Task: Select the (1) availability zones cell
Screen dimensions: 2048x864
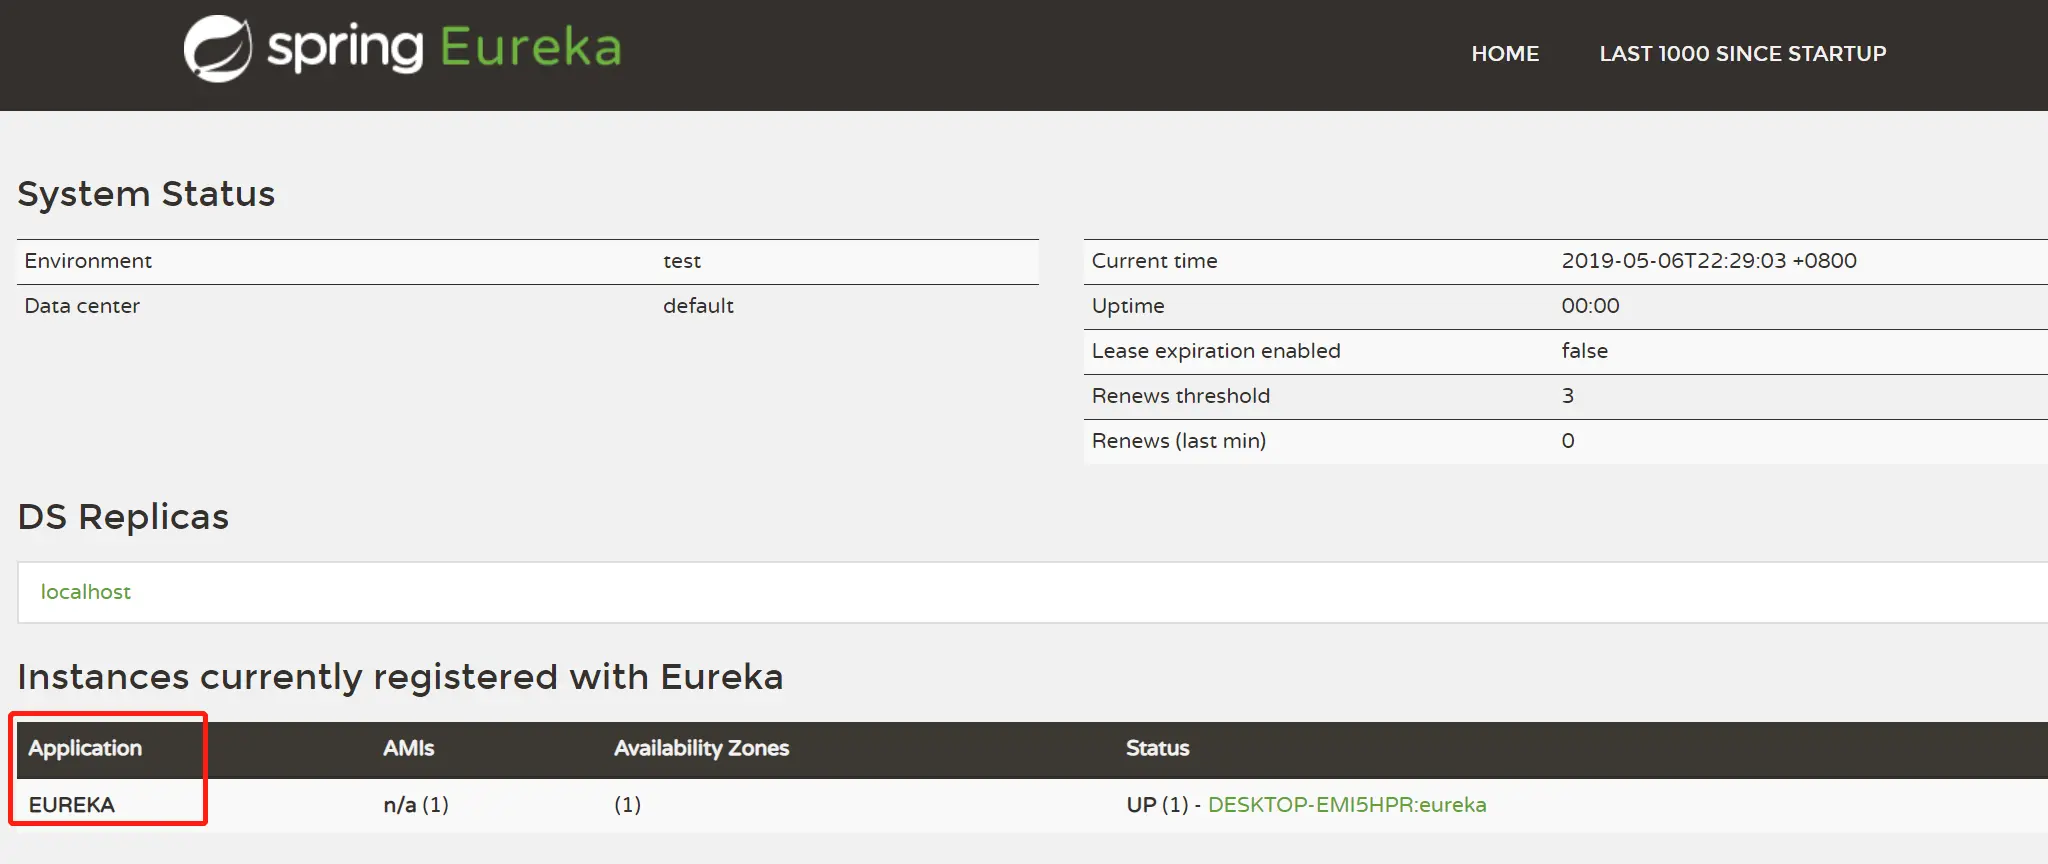Action: [x=627, y=805]
